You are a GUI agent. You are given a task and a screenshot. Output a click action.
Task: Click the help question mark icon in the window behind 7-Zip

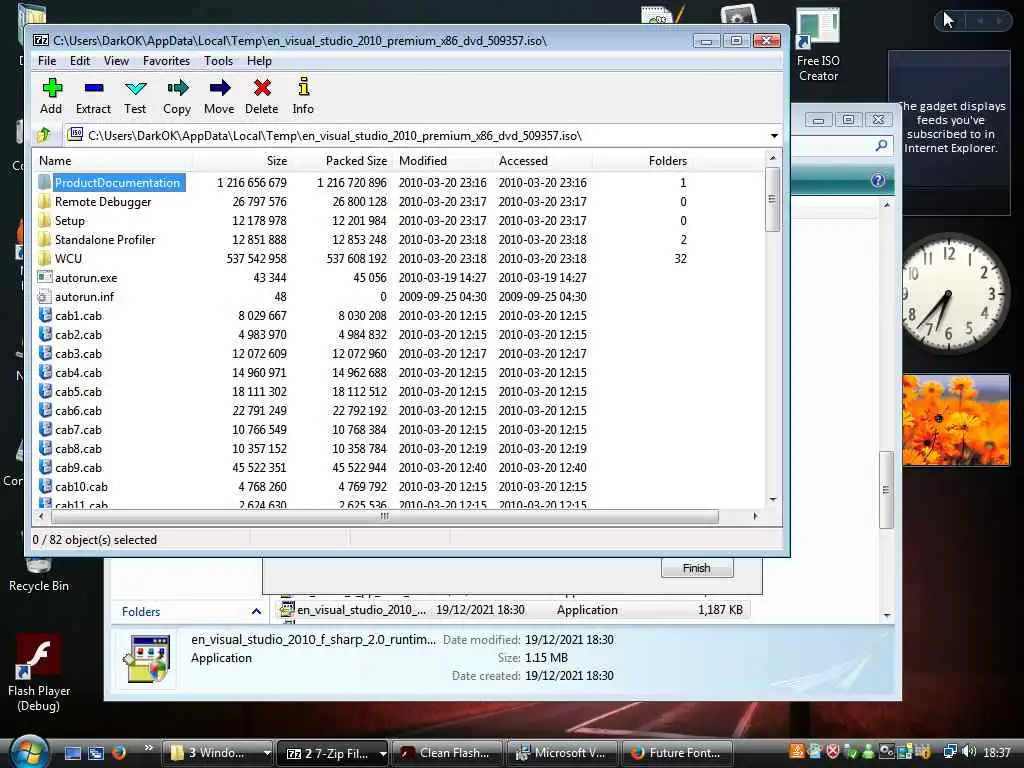(878, 180)
